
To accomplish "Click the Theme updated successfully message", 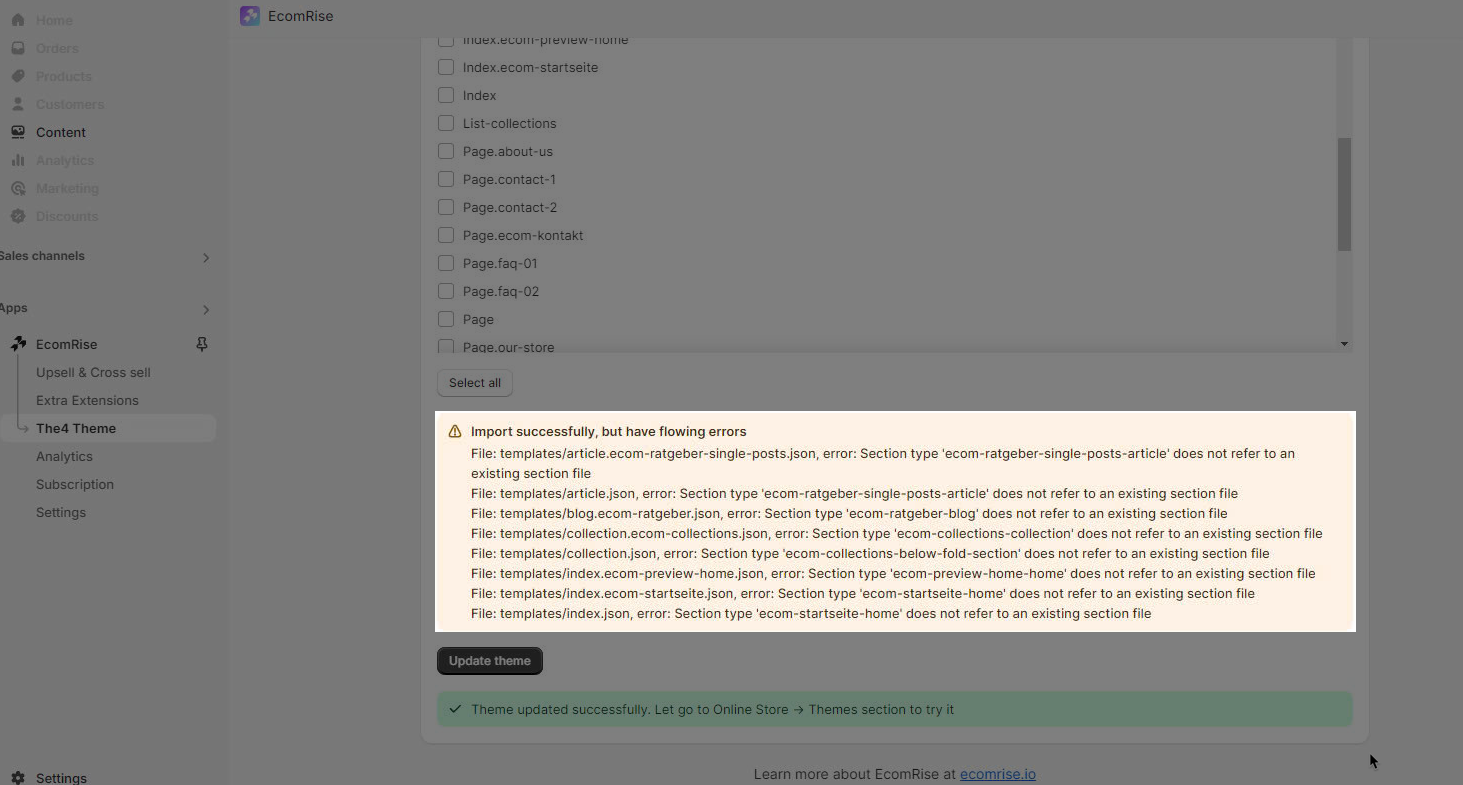I will (712, 709).
